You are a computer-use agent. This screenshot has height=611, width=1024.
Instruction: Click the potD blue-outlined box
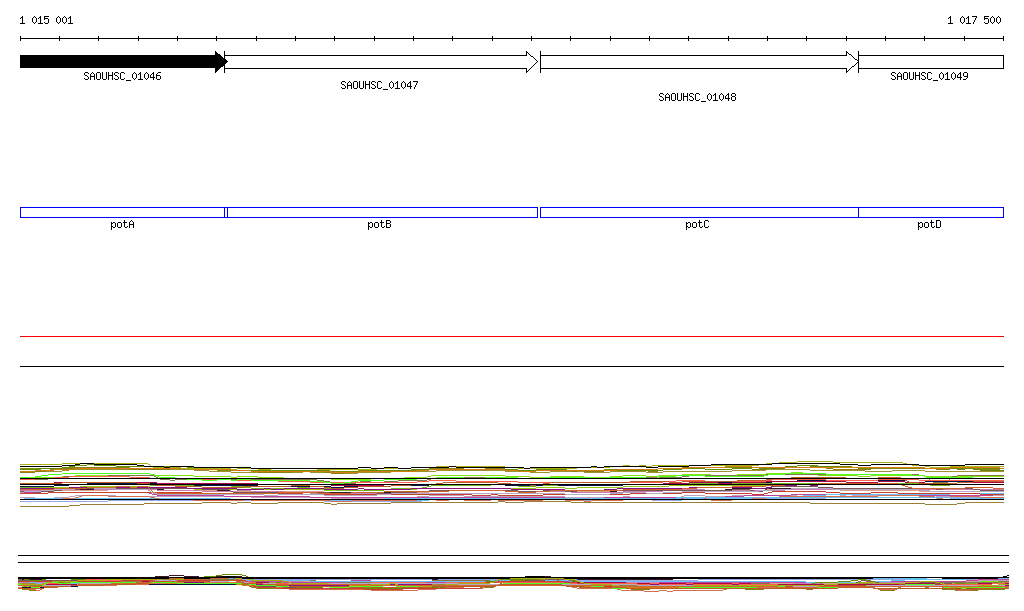click(x=930, y=212)
